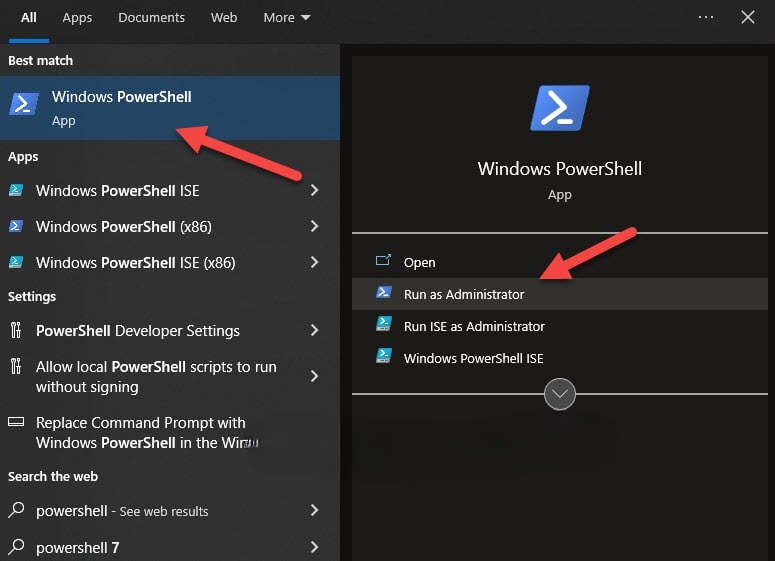775x561 pixels.
Task: Expand Allow local PowerShell scripts arrow
Action: point(314,376)
